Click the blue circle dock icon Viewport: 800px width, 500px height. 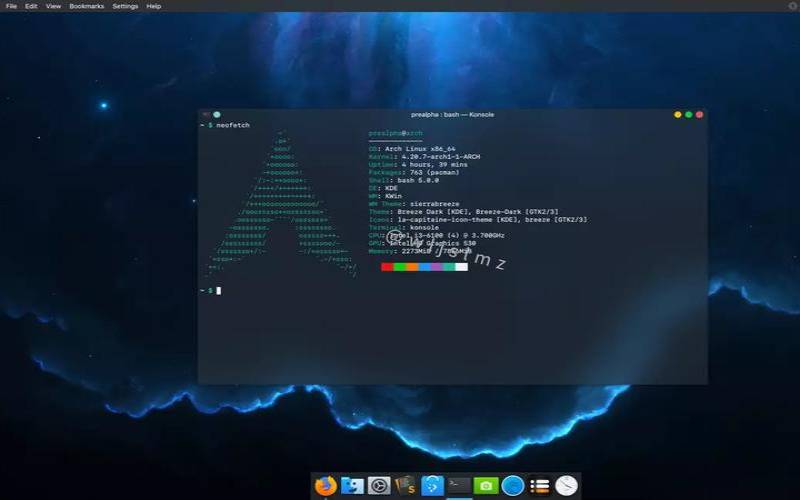513,485
